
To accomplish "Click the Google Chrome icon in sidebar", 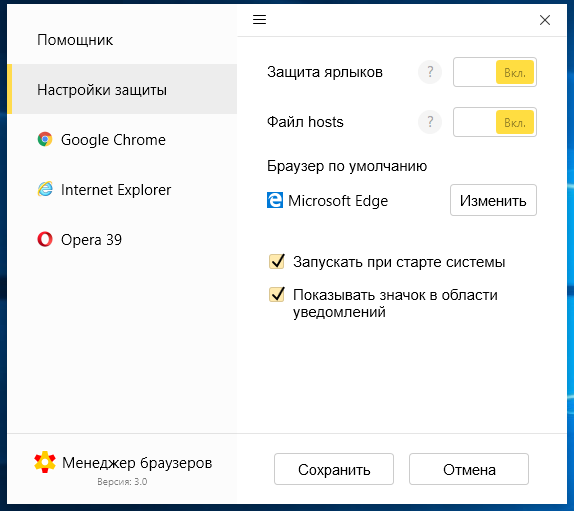I will (x=45, y=139).
